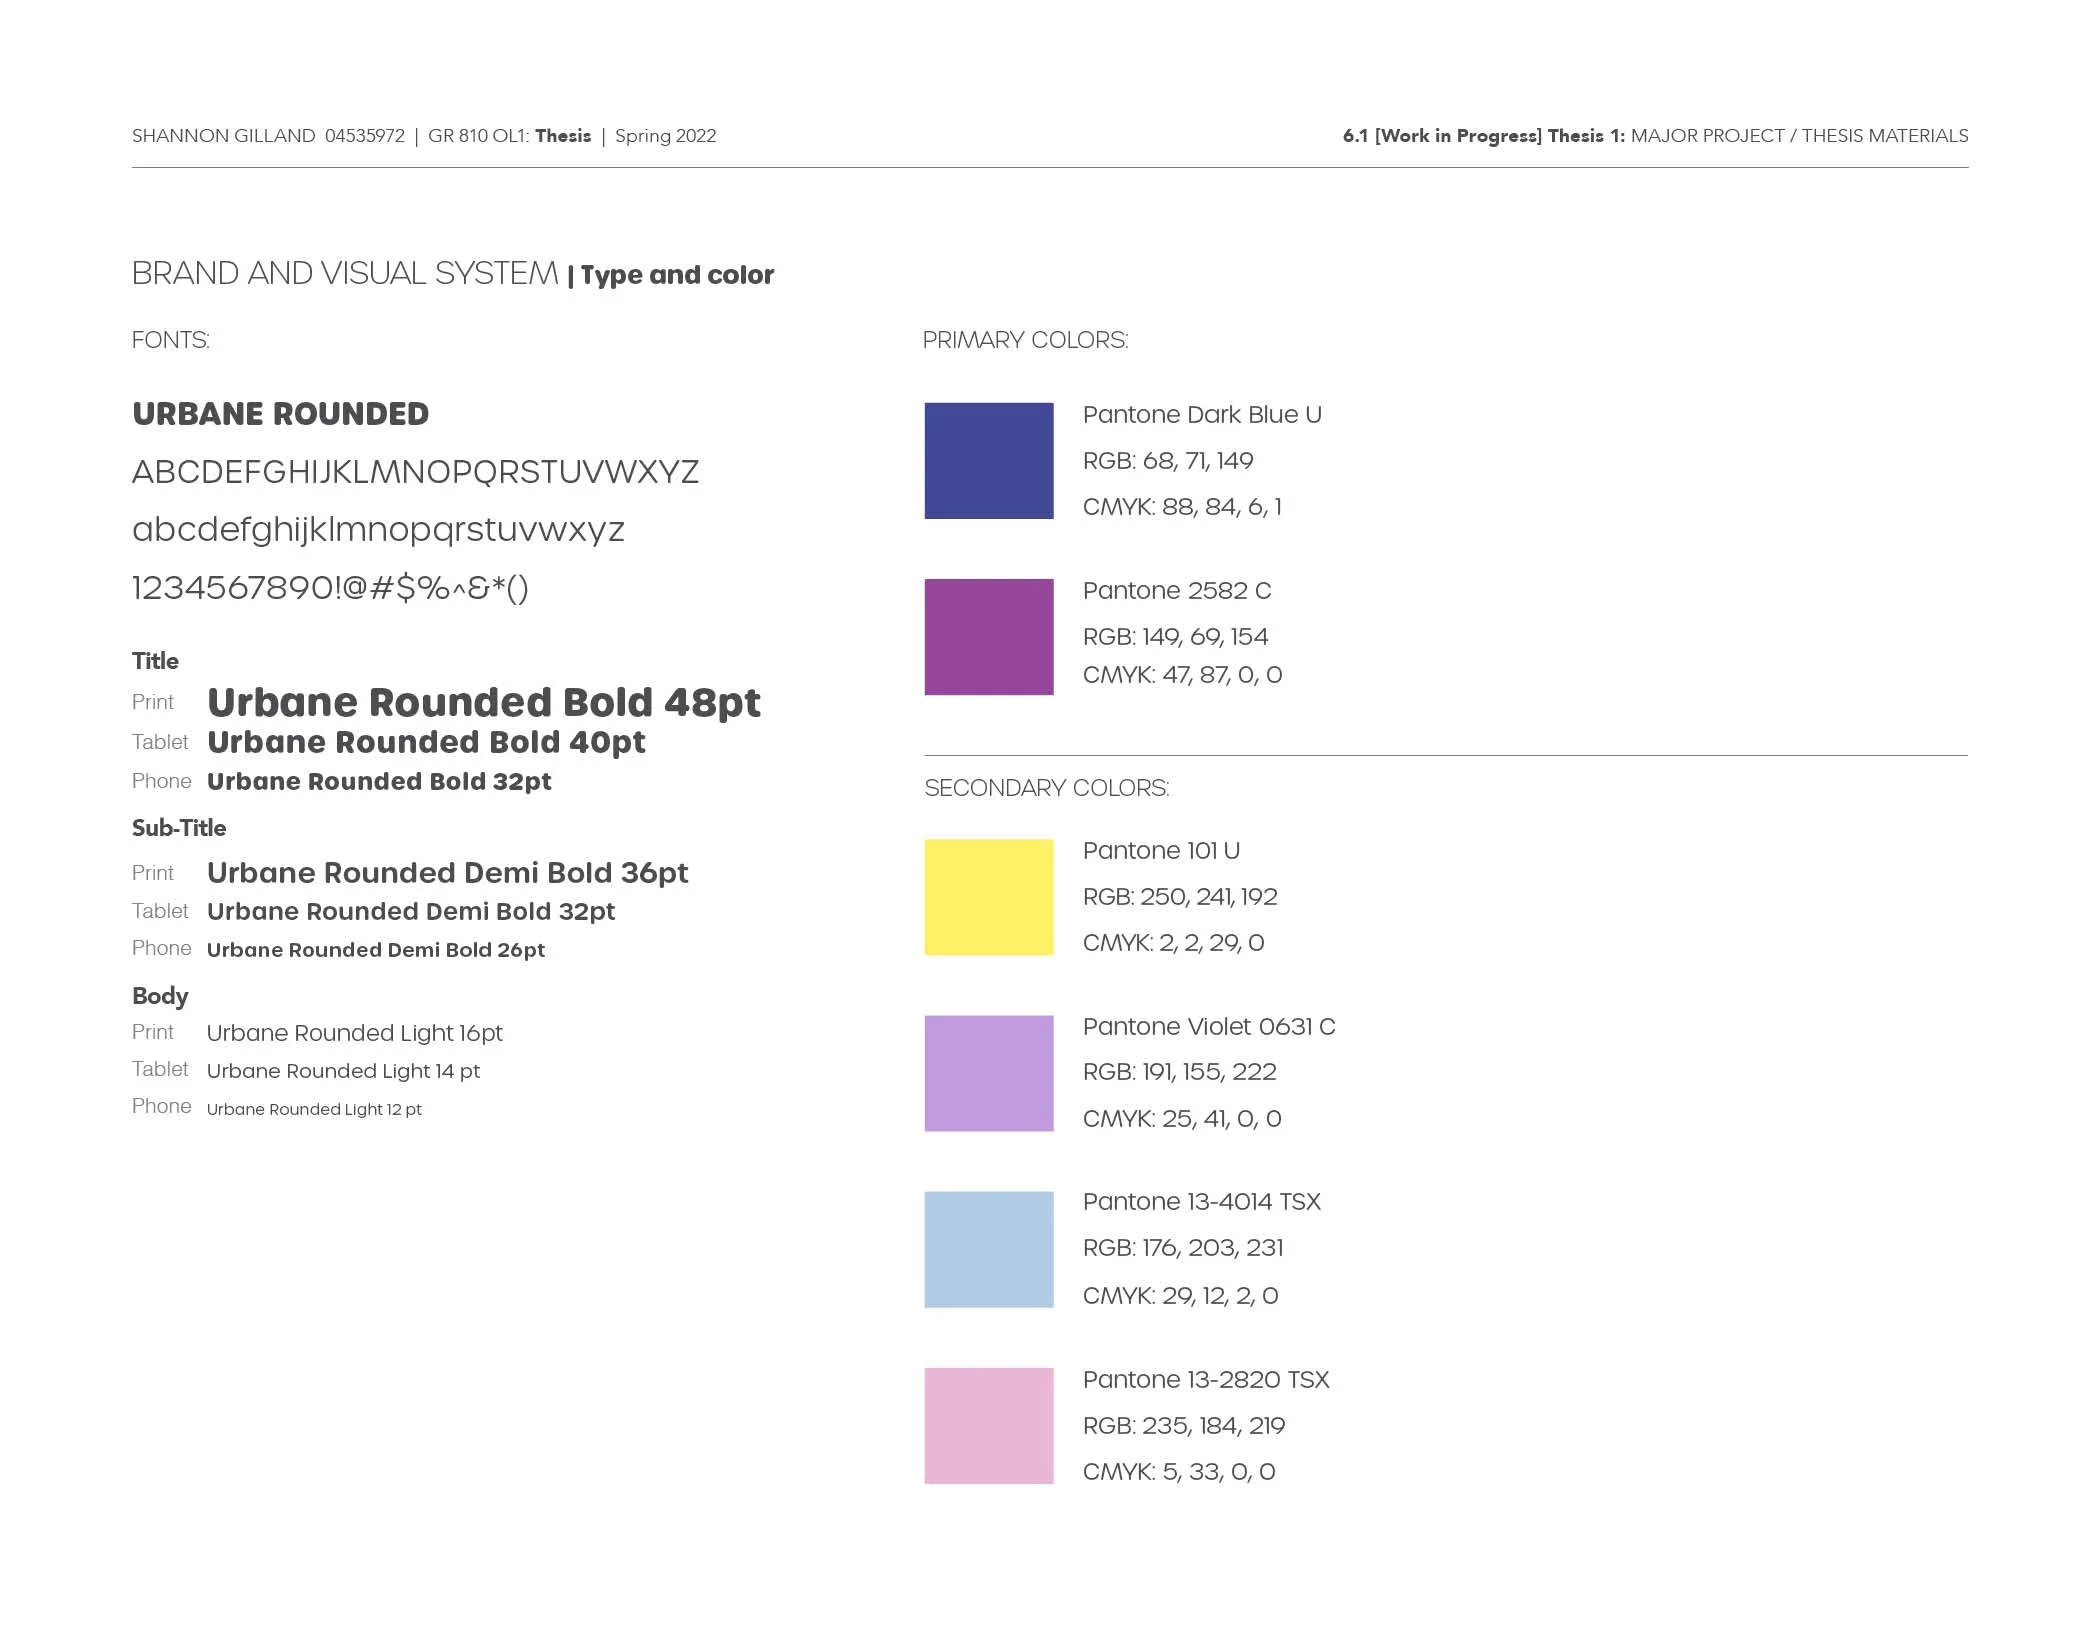This screenshot has width=2100, height=1650.
Task: Click the Urbane Rounded Bold 40pt text
Action: [x=426, y=743]
